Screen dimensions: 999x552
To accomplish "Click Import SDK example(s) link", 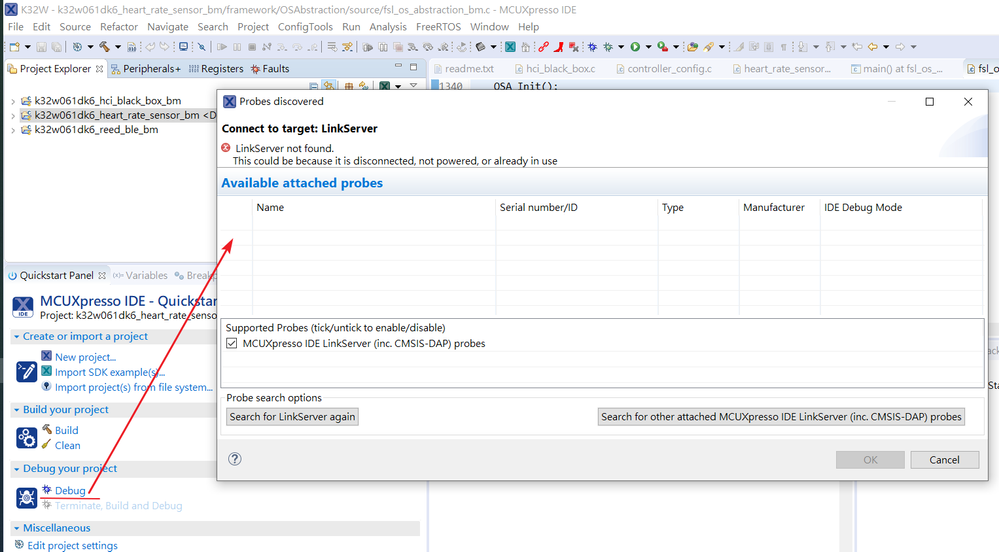I will 110,372.
